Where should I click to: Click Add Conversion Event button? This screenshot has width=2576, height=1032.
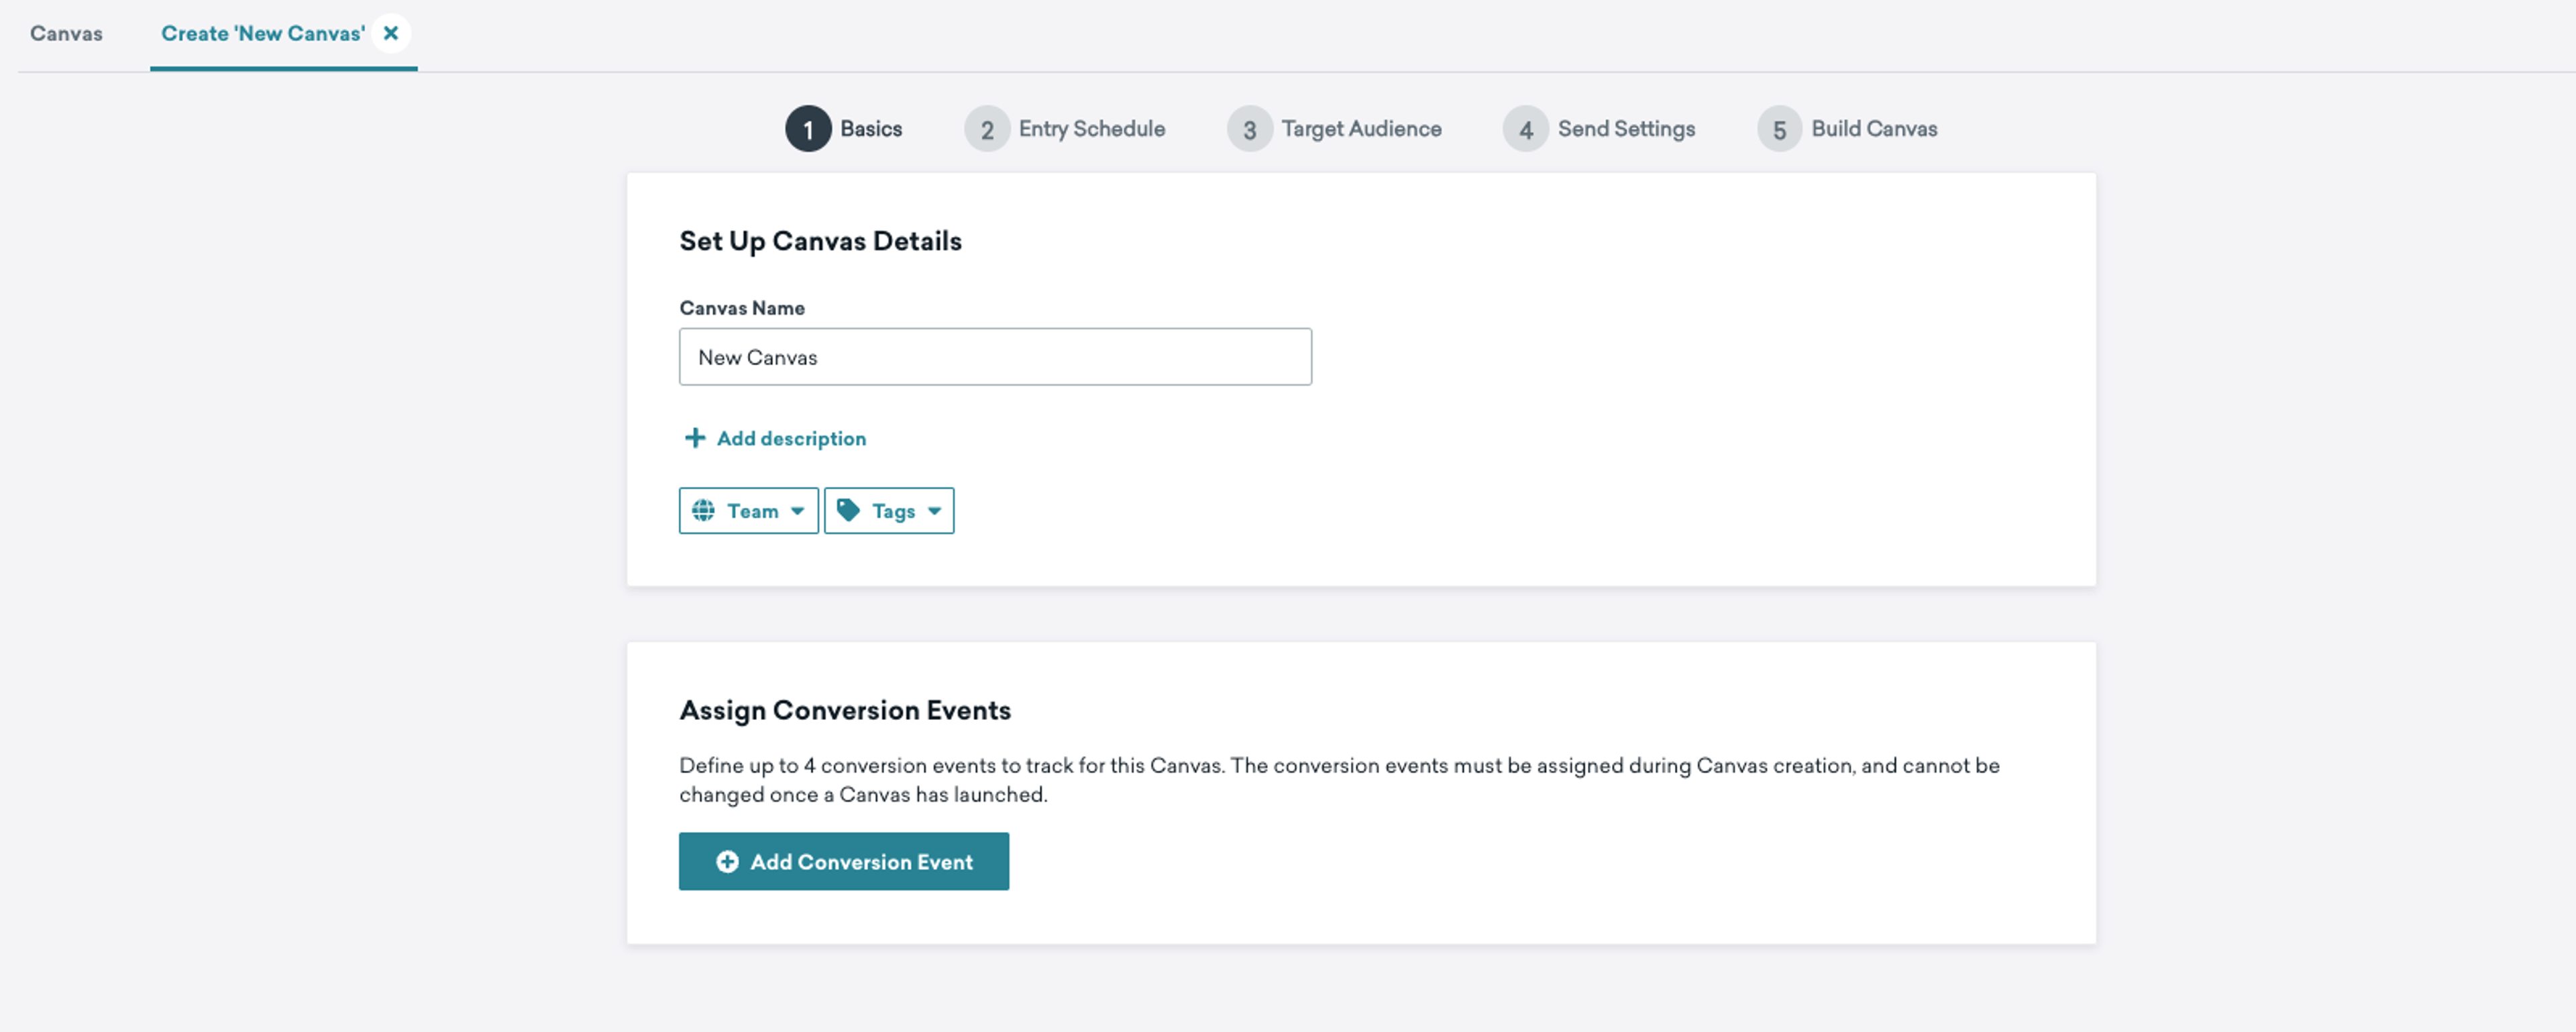pyautogui.click(x=845, y=861)
